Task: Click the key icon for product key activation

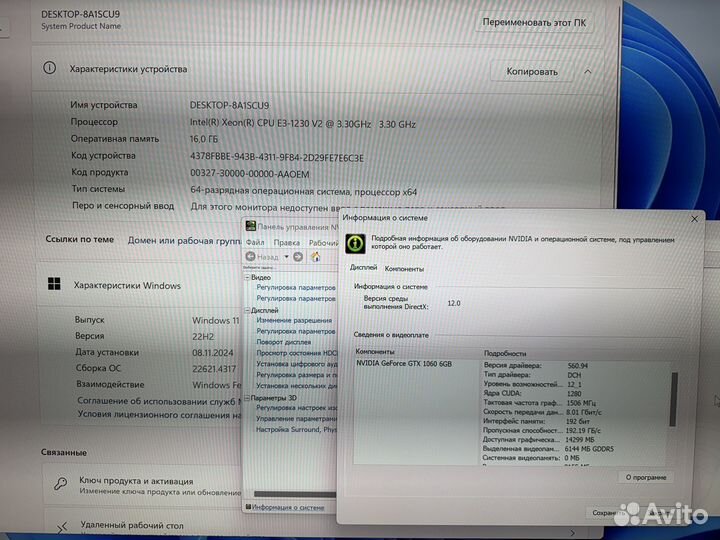Action: pos(60,484)
